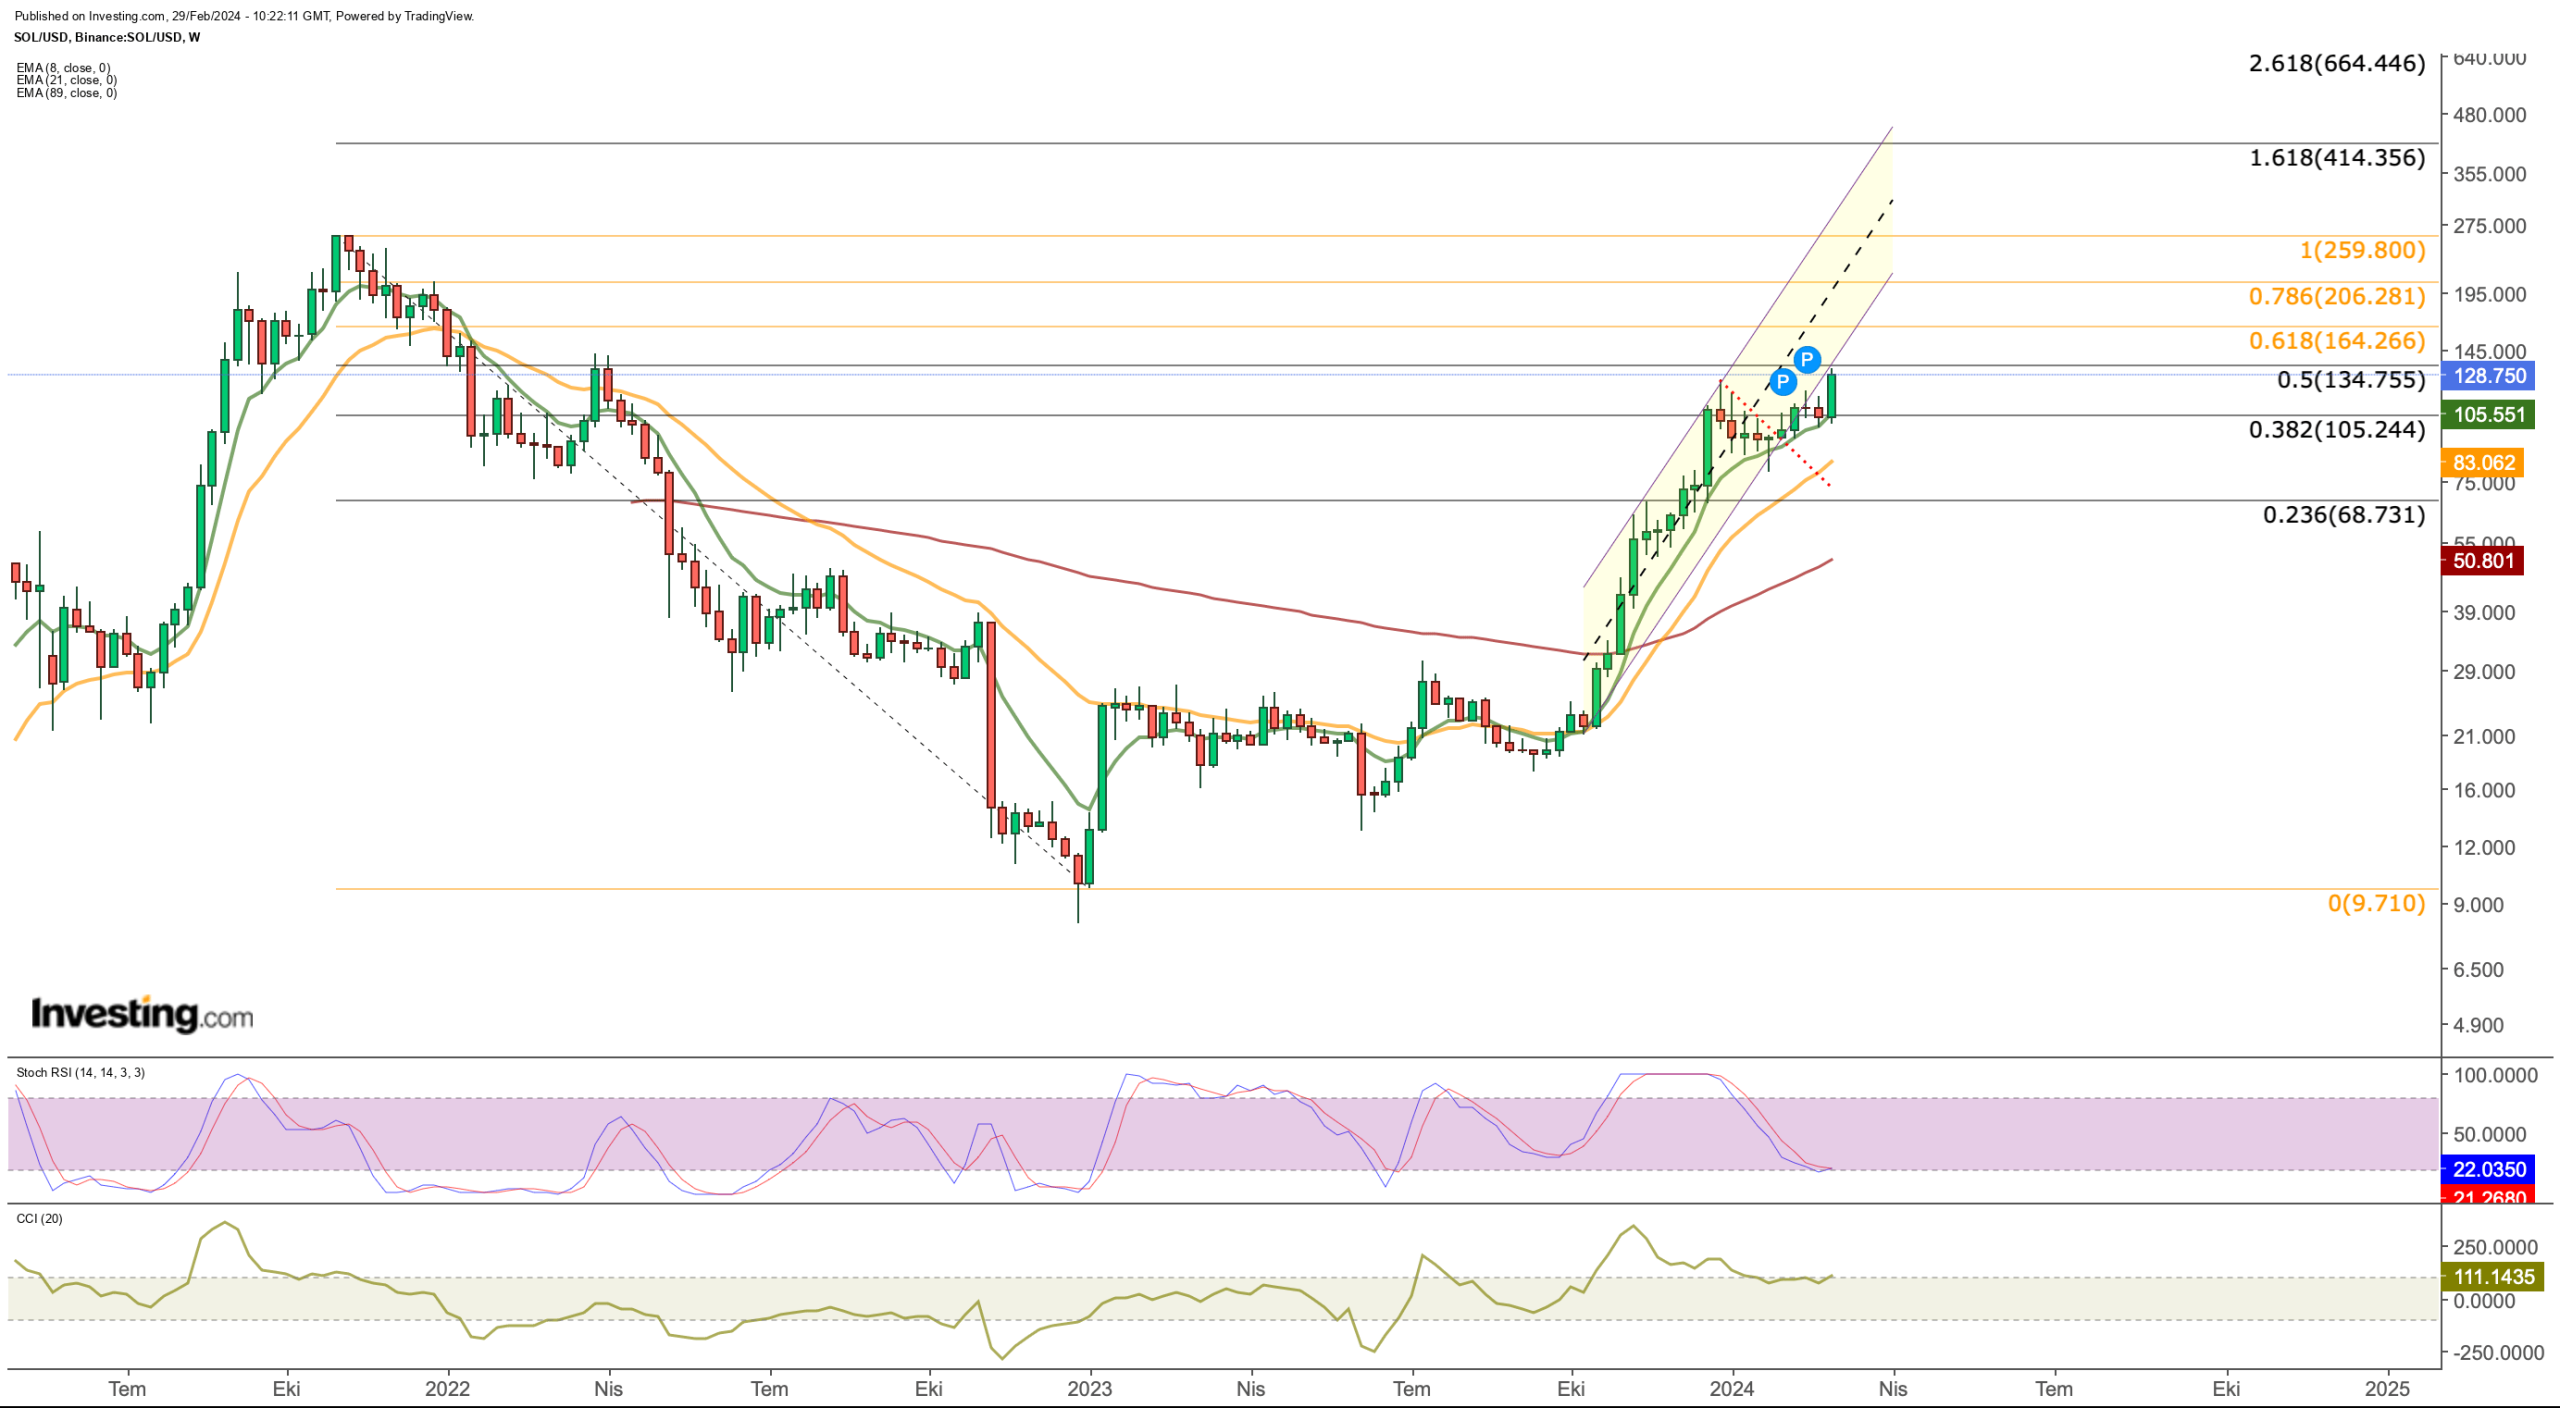This screenshot has height=1408, width=2560.
Task: Click the SOL/USD Binance symbol title
Action: (x=107, y=37)
